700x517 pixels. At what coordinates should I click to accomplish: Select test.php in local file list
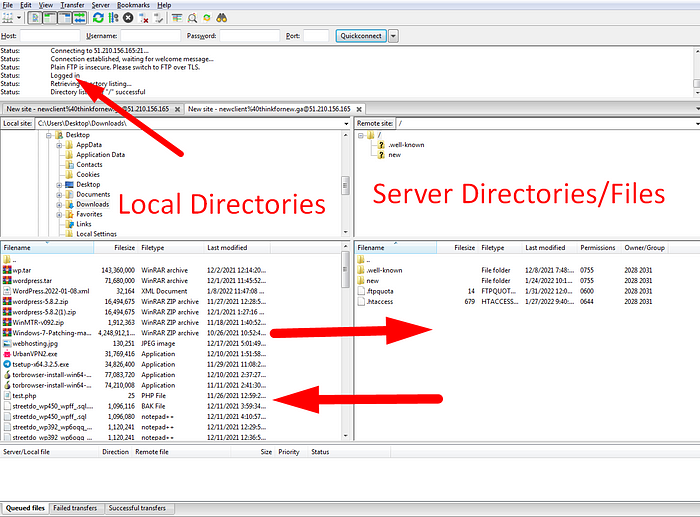click(24, 396)
